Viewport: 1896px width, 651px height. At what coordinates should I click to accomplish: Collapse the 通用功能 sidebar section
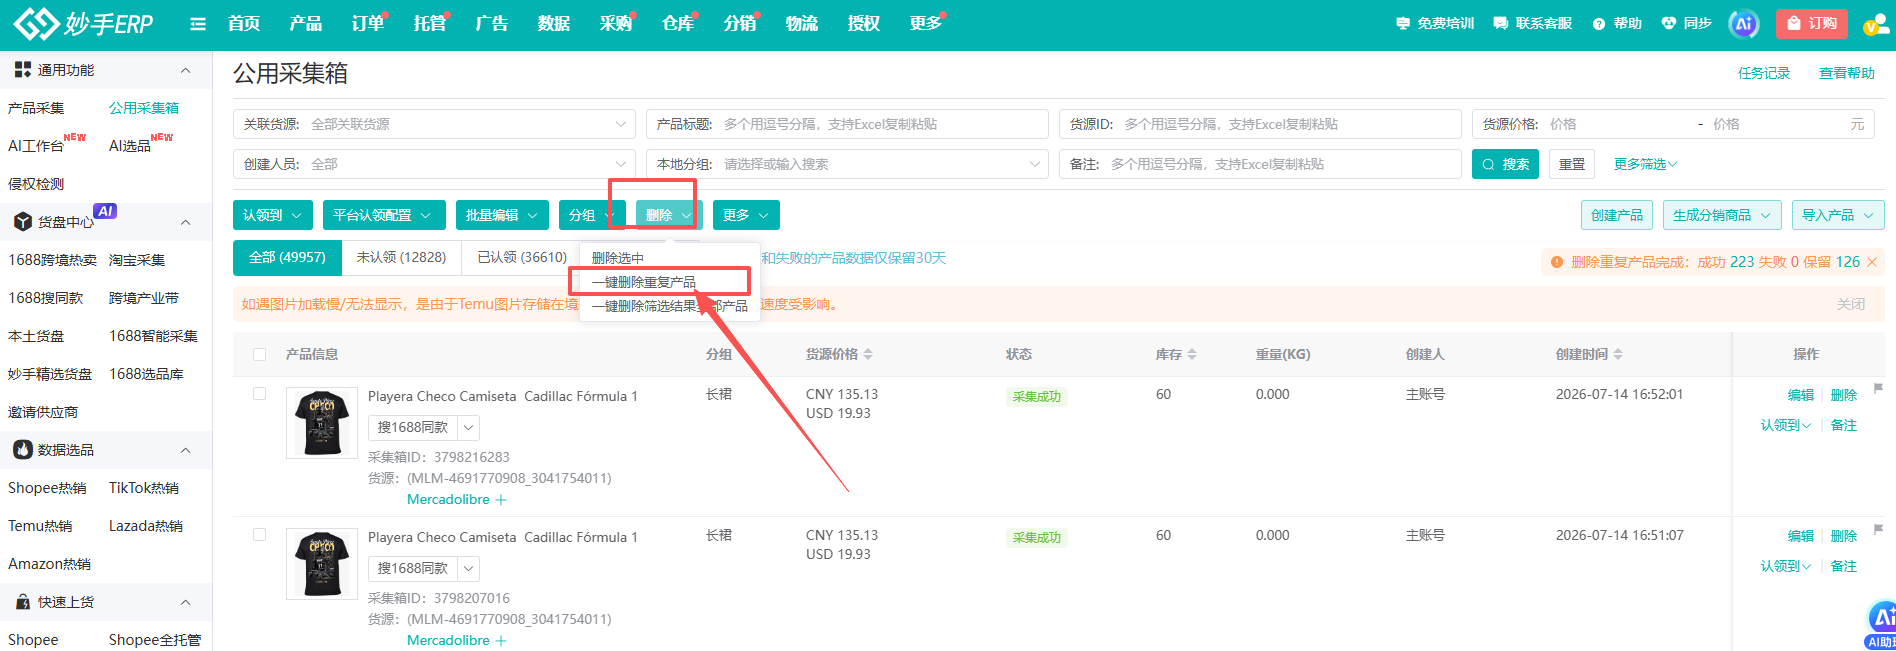pos(185,70)
